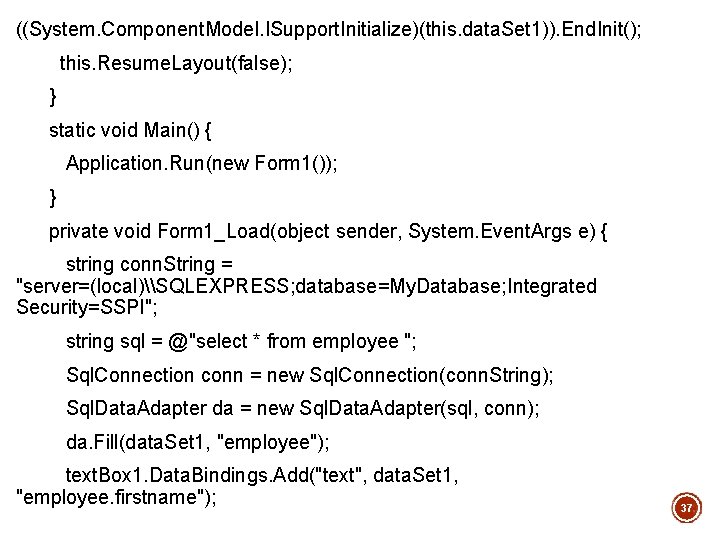This screenshot has width=720, height=540.
Task: Click the SqlDataAdapter da line
Action: (302, 408)
